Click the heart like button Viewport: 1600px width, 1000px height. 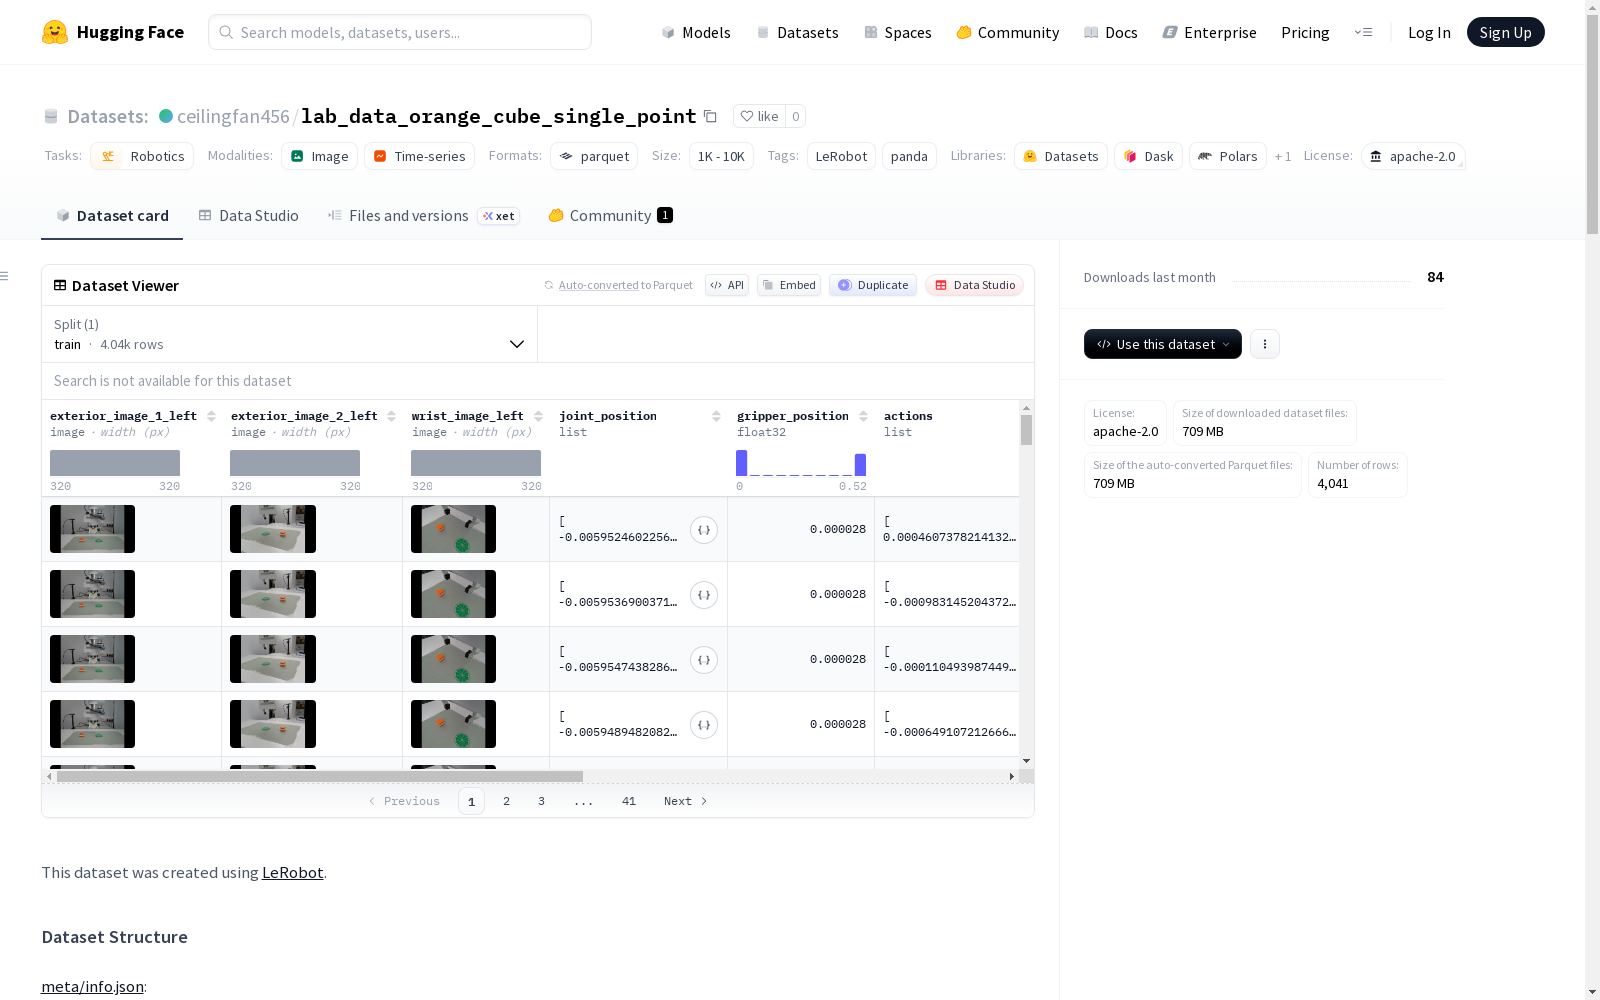(759, 116)
